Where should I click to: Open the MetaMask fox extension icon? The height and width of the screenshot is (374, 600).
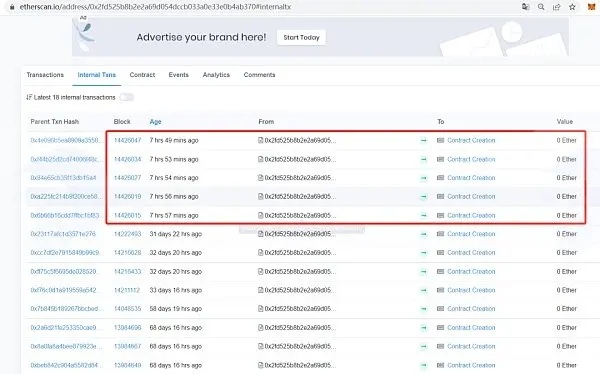[592, 7]
